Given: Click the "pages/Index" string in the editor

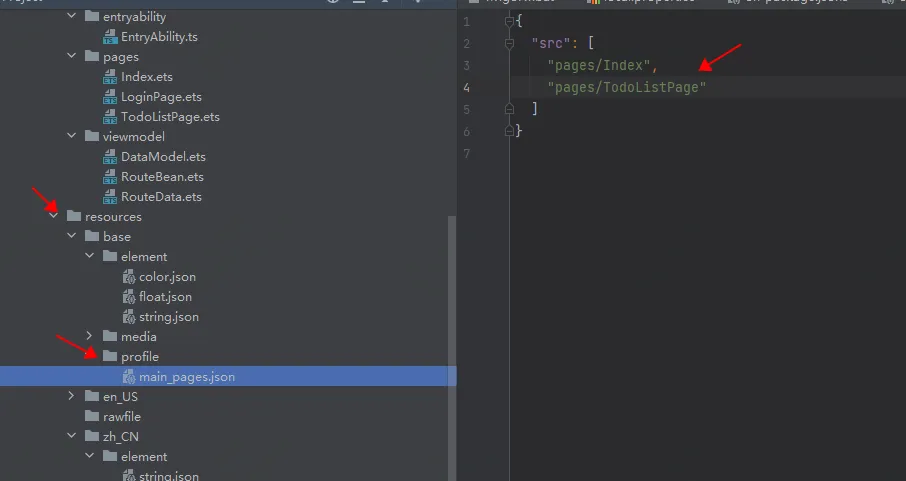Looking at the screenshot, I should pyautogui.click(x=599, y=65).
